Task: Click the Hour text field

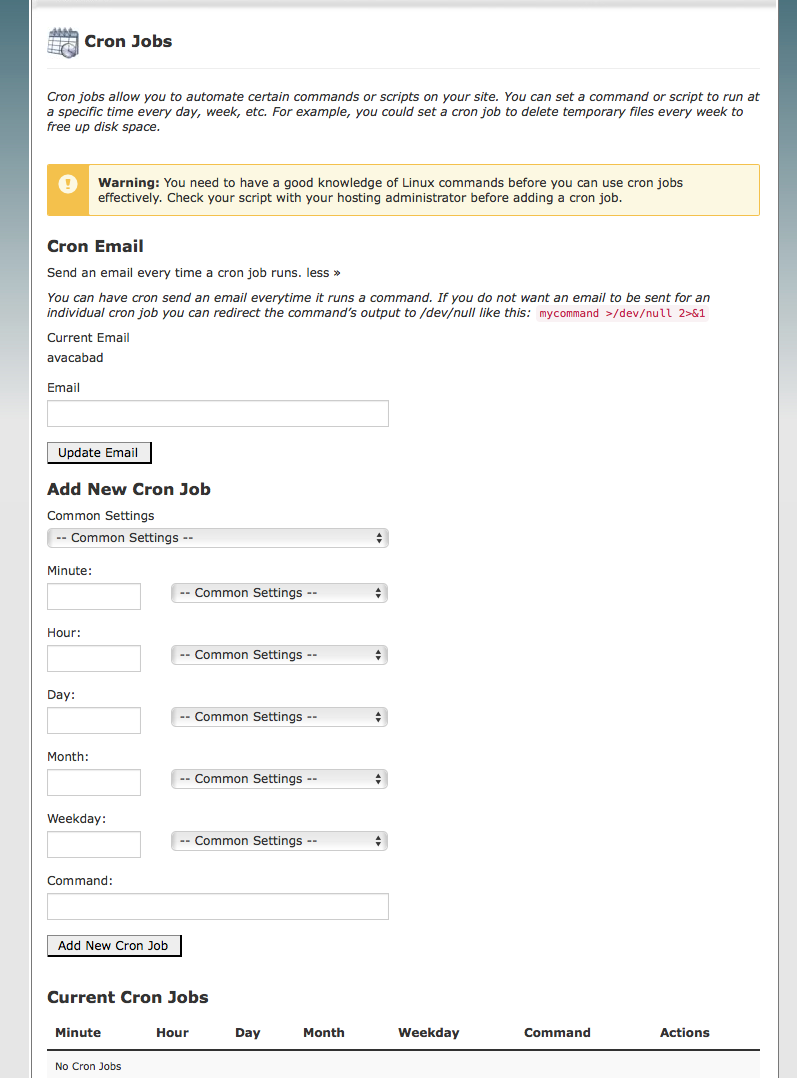Action: click(94, 659)
